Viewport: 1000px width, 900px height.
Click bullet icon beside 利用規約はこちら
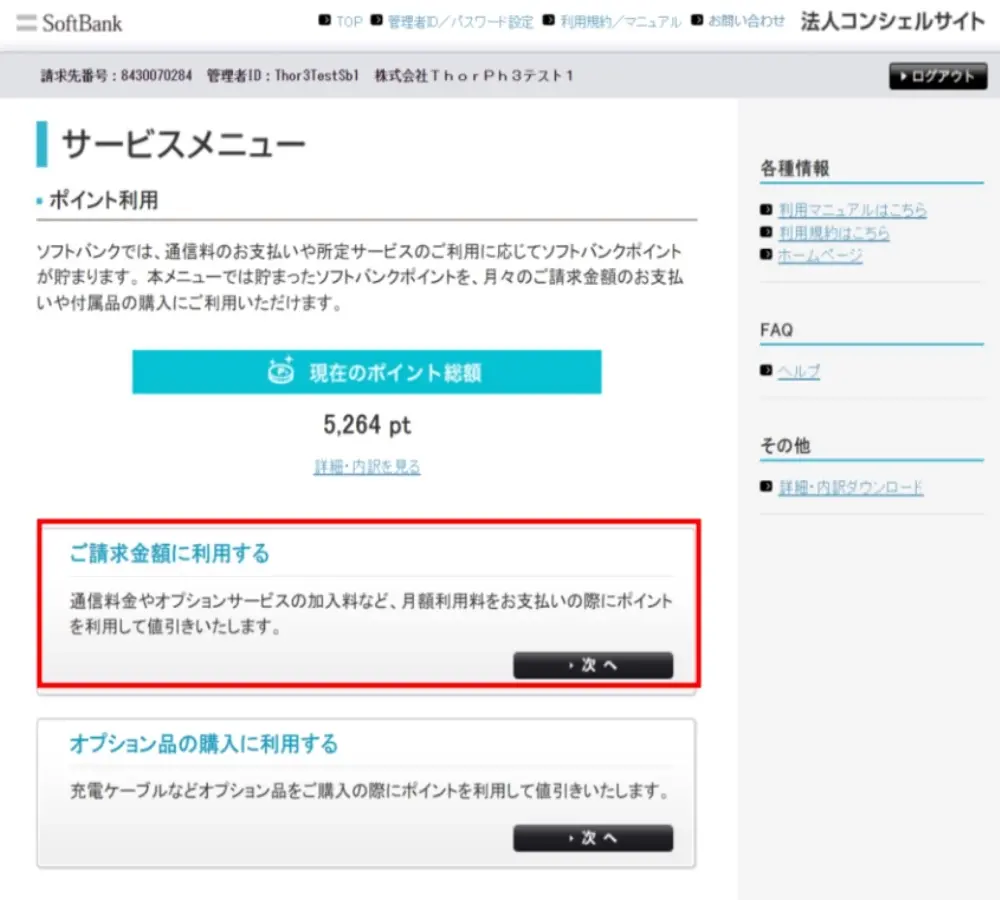coord(766,232)
